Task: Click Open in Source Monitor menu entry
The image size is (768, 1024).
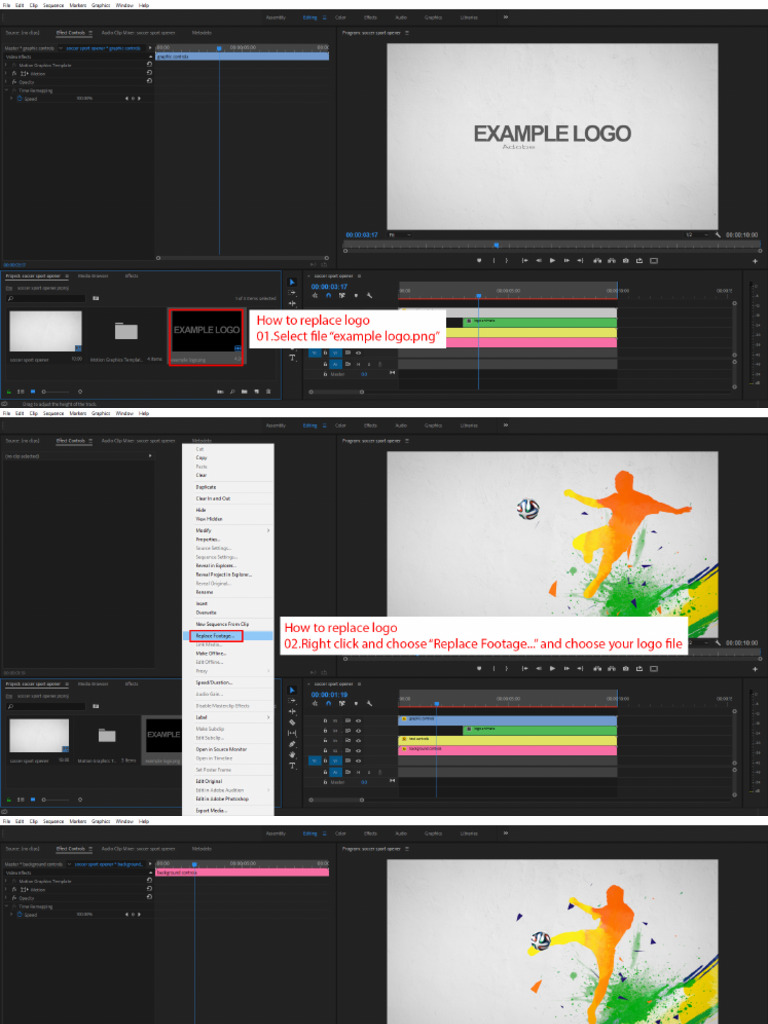Action: coord(228,749)
